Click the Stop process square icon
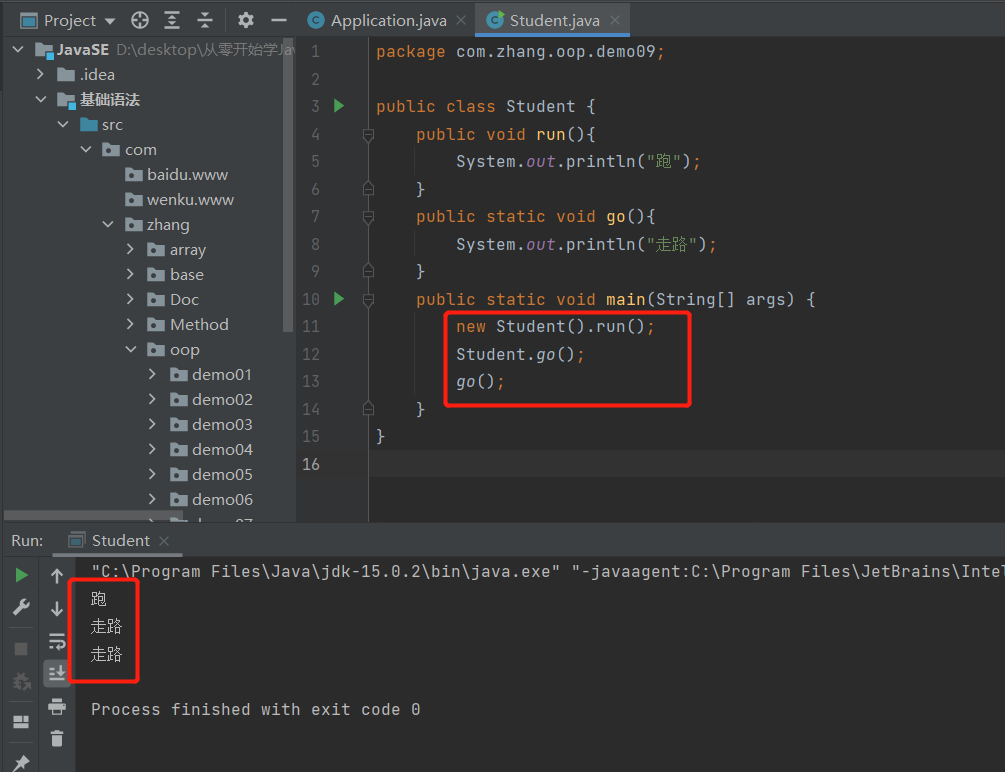The height and width of the screenshot is (772, 1005). tap(21, 649)
